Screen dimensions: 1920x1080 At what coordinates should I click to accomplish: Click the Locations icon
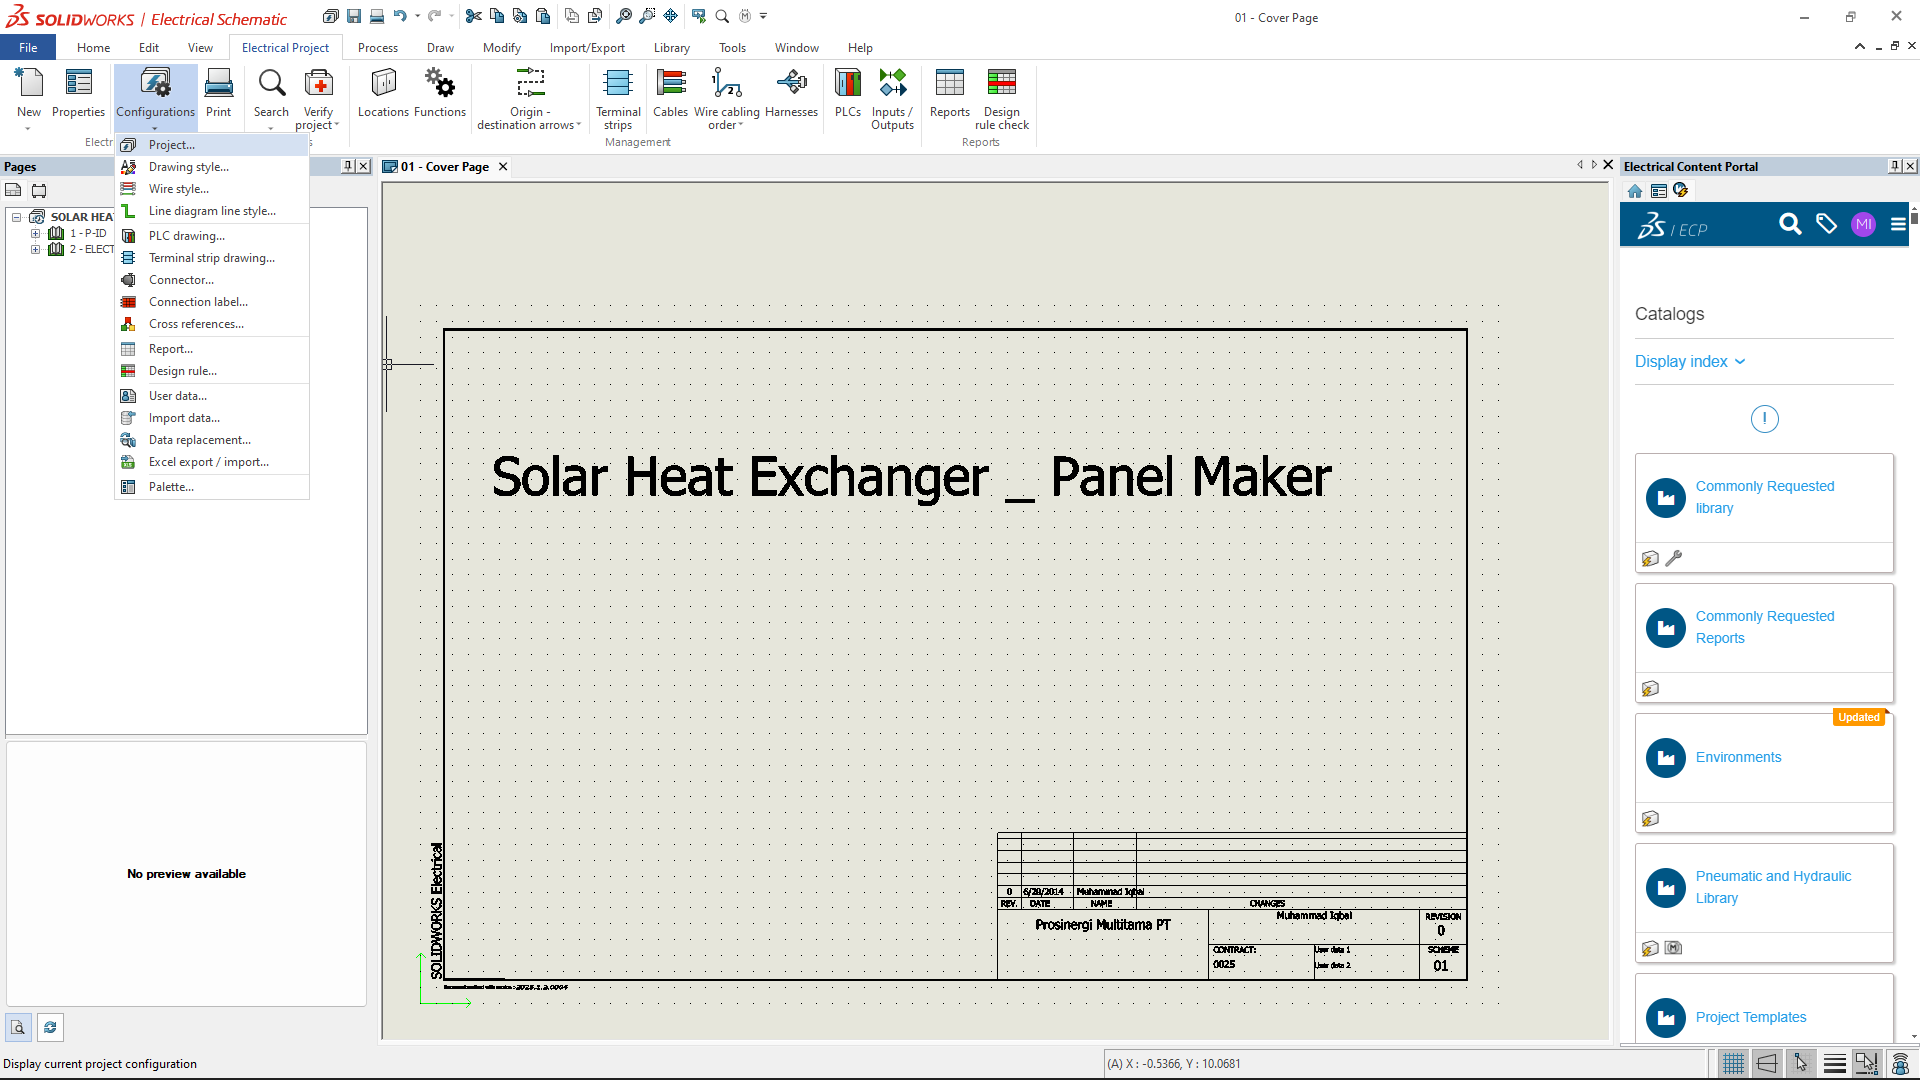point(383,84)
